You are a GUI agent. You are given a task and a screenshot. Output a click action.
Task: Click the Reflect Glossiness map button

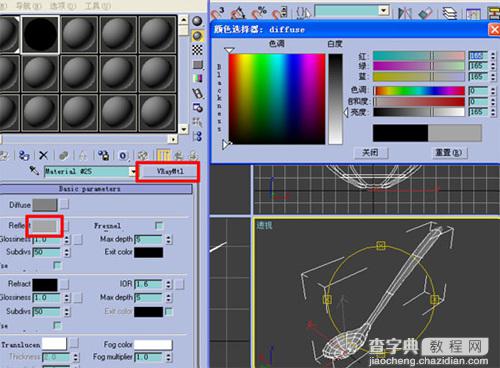[x=78, y=239]
